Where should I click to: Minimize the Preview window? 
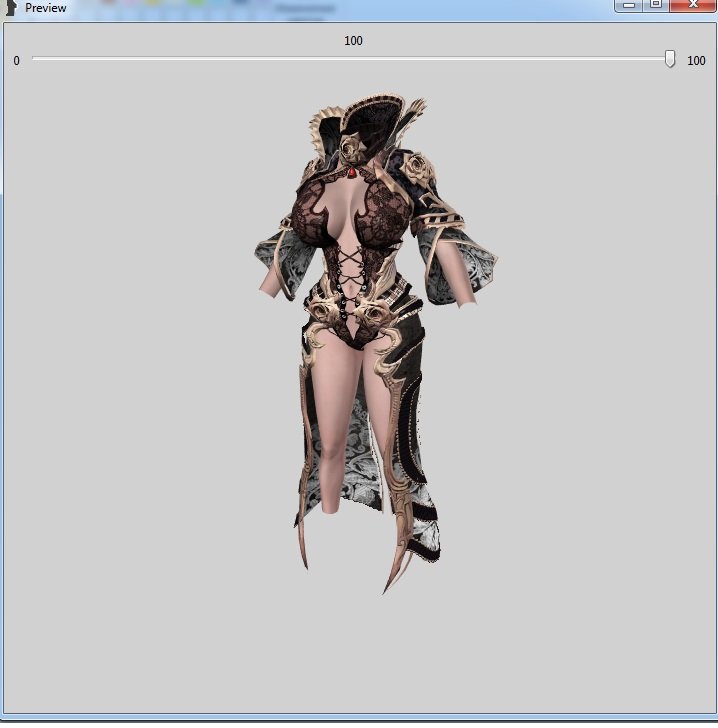tap(629, 5)
